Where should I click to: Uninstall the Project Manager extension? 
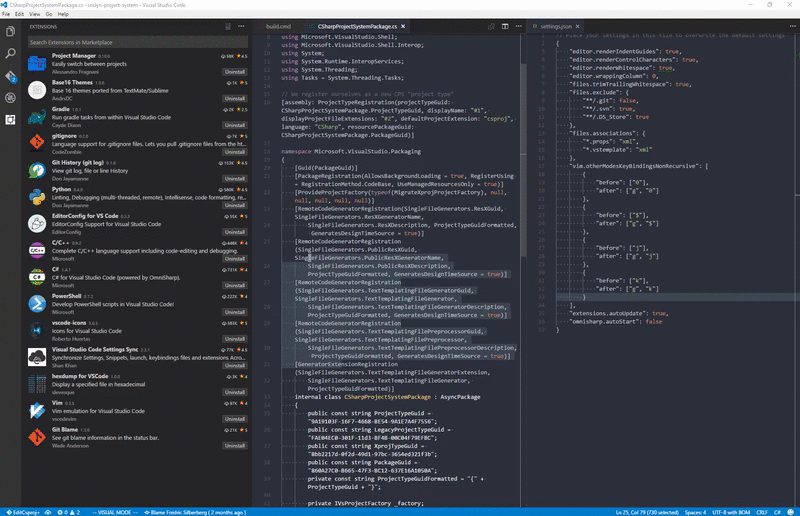pyautogui.click(x=235, y=72)
